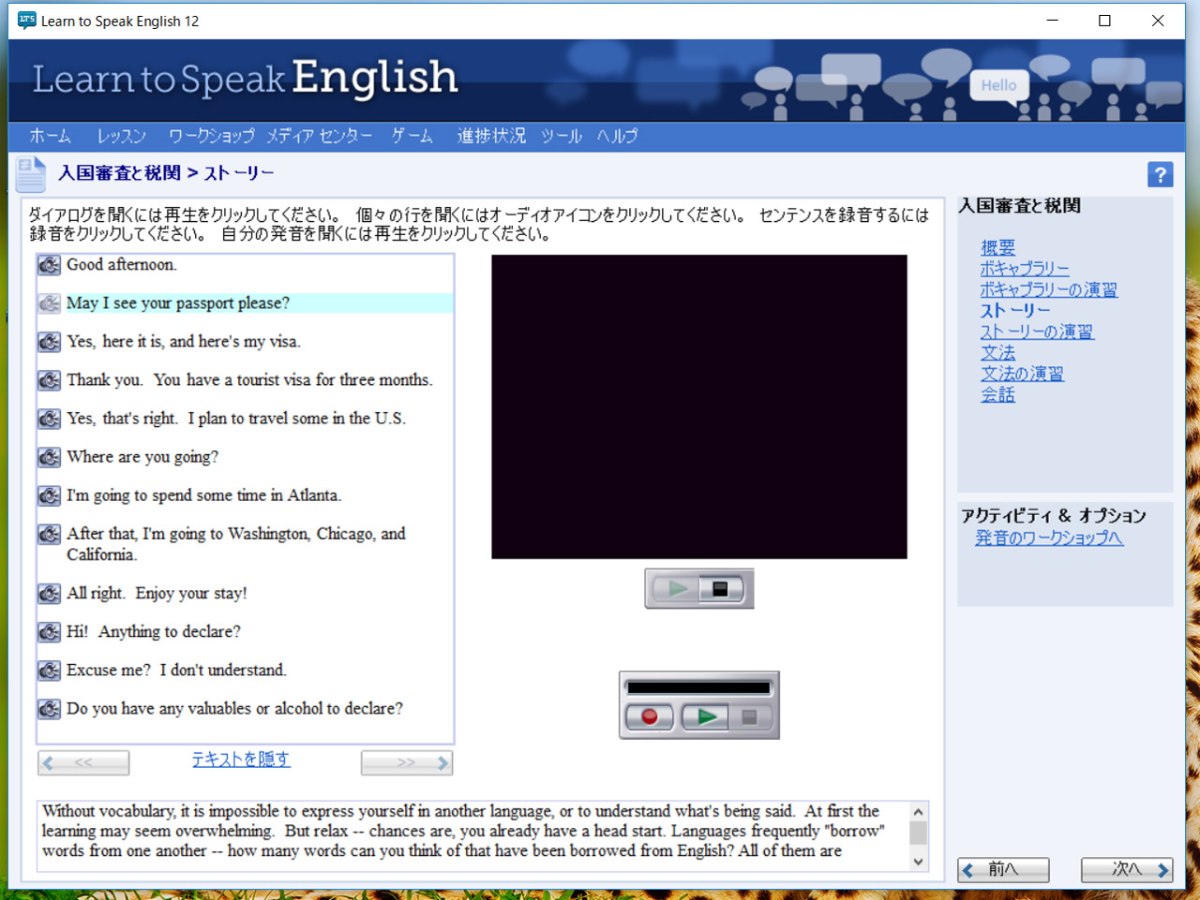Click the red record button on the recorder
1200x900 pixels.
[x=648, y=716]
